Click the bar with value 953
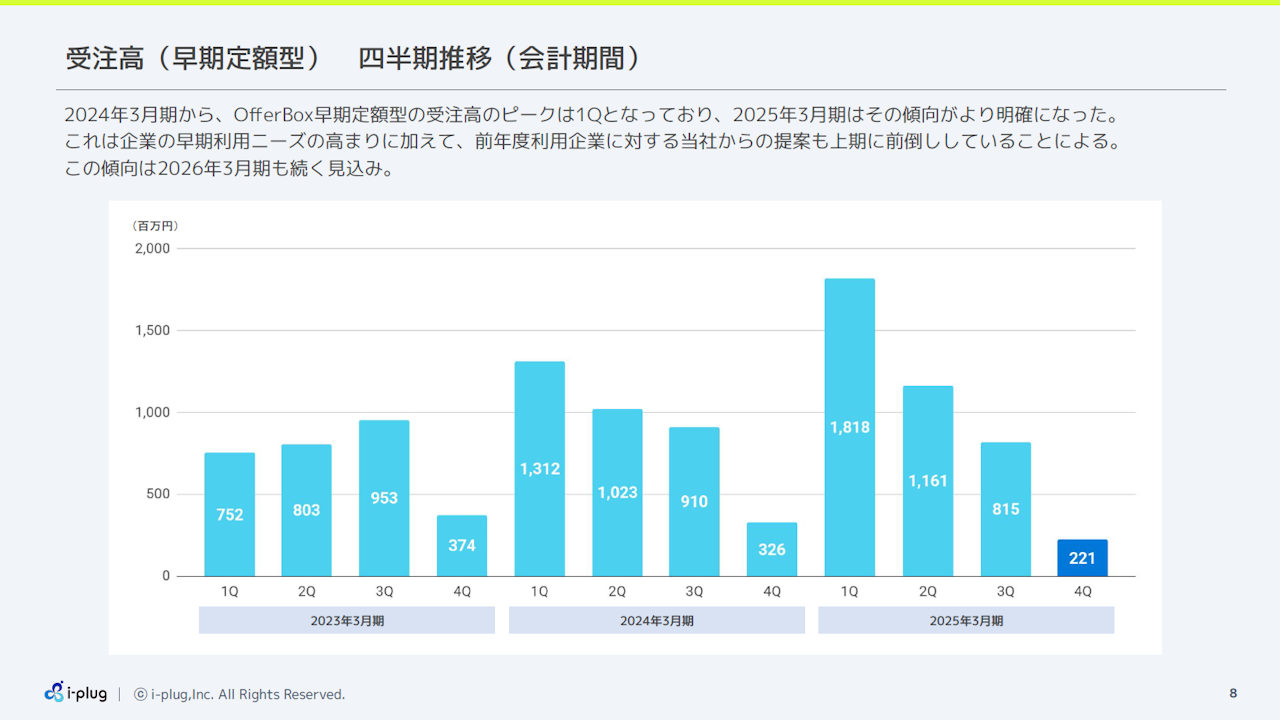 point(384,498)
